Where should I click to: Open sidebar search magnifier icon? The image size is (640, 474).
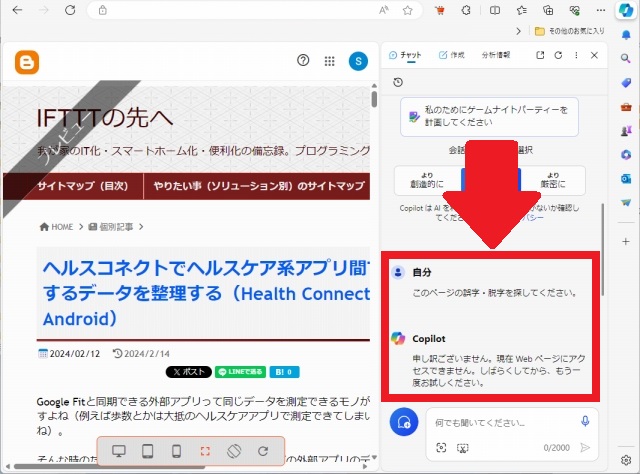click(x=626, y=58)
